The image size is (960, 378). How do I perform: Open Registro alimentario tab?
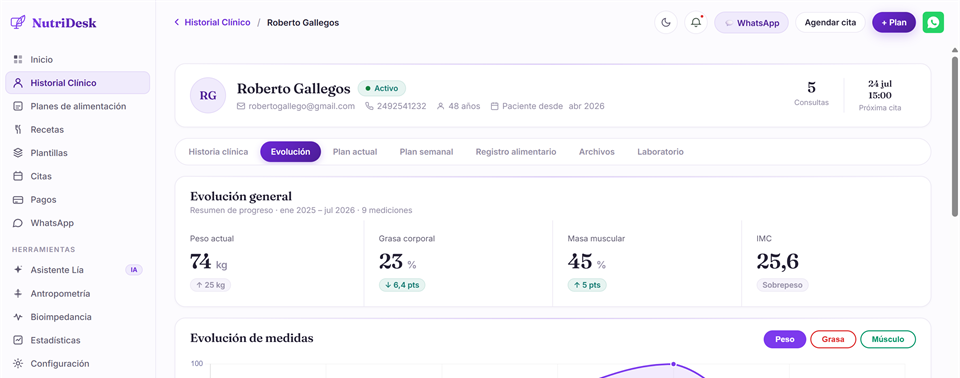pyautogui.click(x=516, y=152)
